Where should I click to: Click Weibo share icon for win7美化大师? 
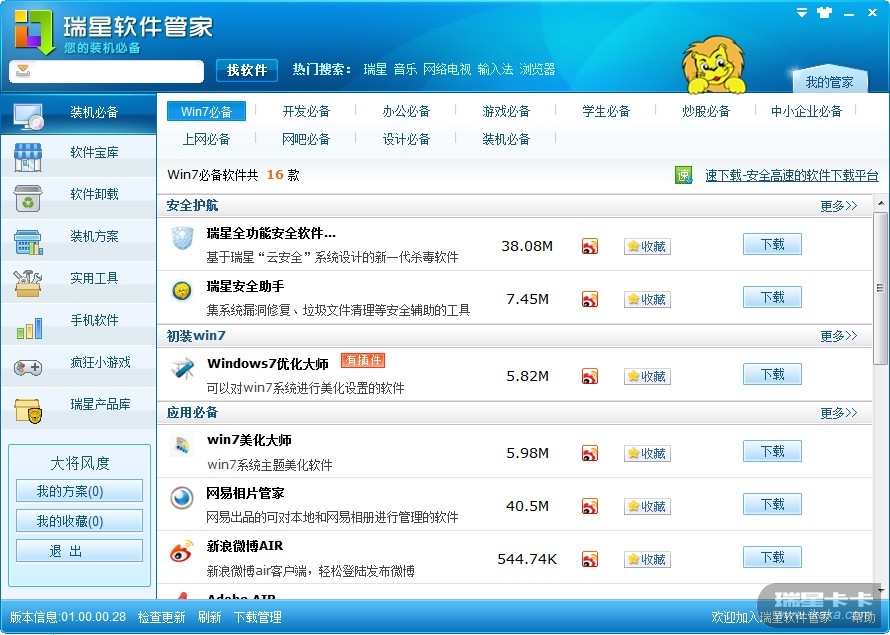tap(590, 453)
